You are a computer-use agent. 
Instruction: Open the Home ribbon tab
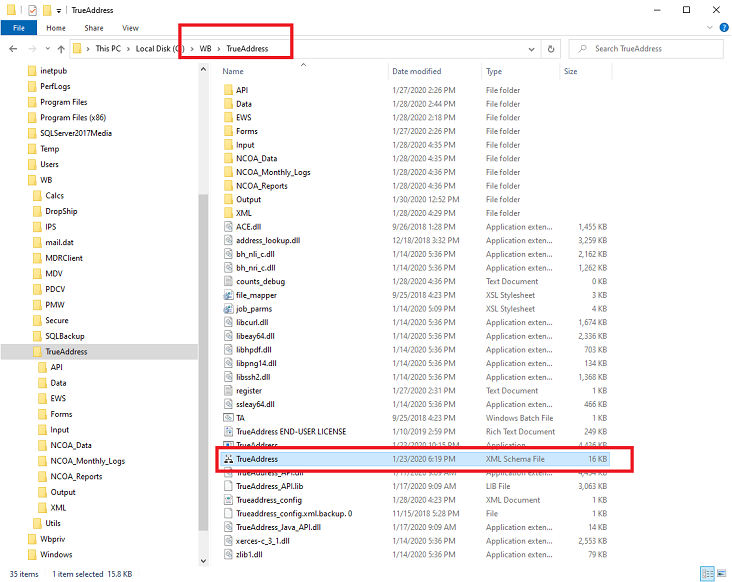[56, 28]
